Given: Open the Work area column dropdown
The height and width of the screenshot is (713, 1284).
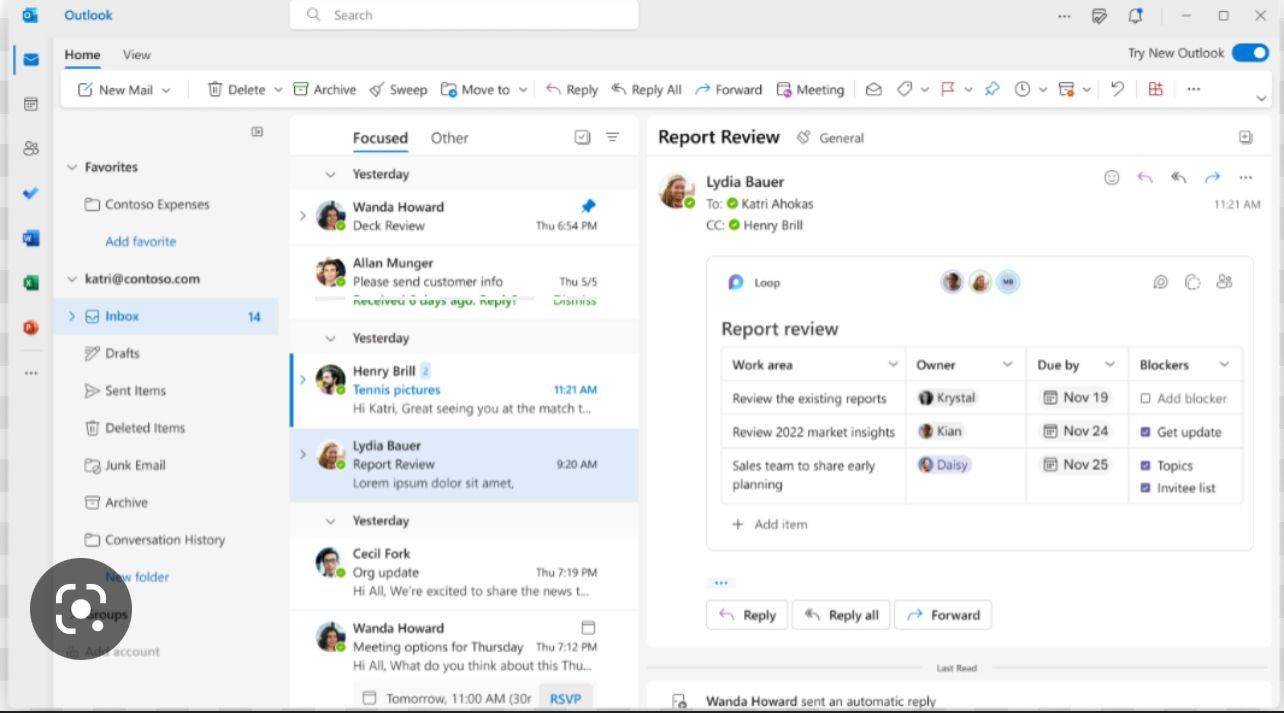Looking at the screenshot, I should (893, 365).
